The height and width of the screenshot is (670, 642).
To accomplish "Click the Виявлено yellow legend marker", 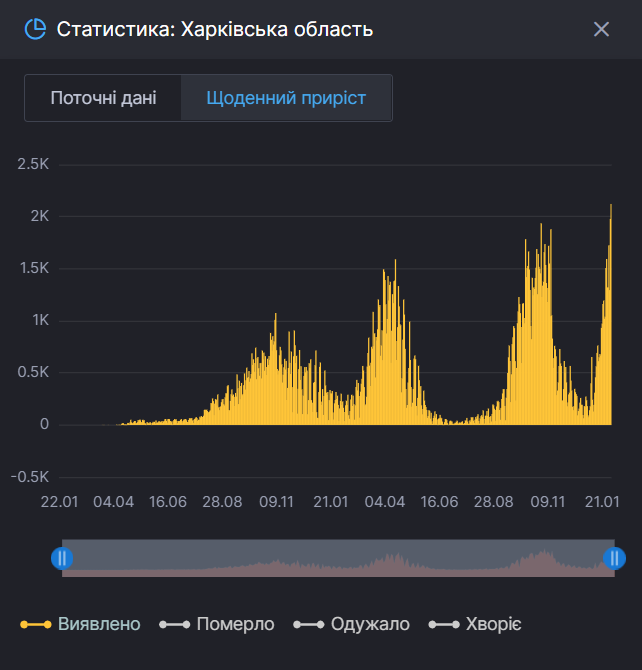I will point(36,624).
